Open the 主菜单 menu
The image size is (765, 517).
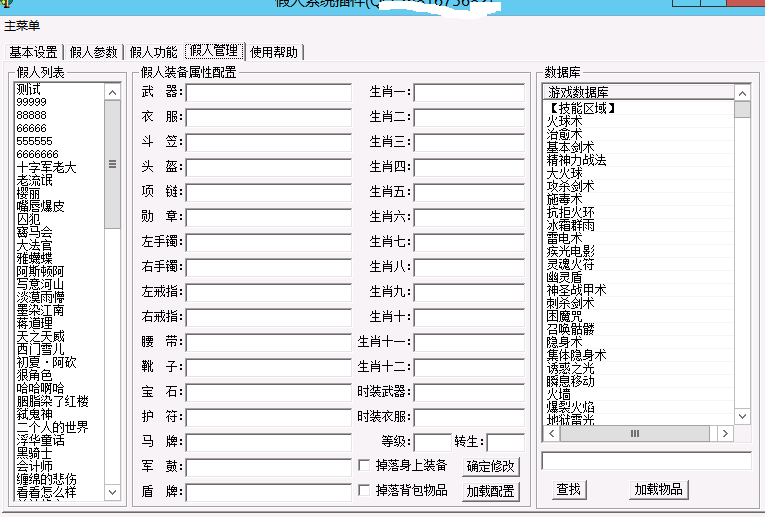pos(23,26)
